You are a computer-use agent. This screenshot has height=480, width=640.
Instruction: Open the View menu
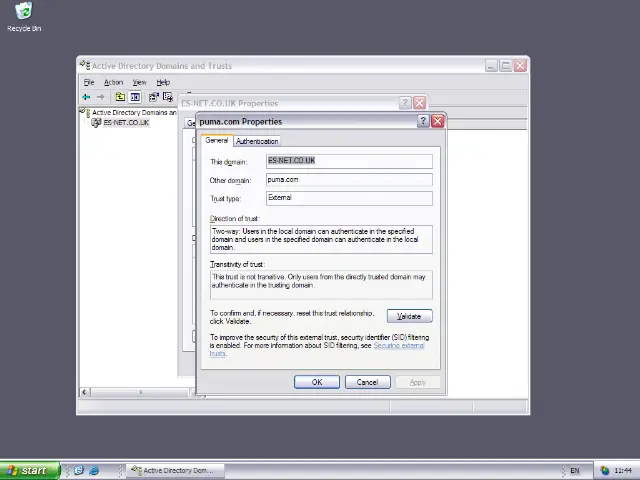coord(139,82)
